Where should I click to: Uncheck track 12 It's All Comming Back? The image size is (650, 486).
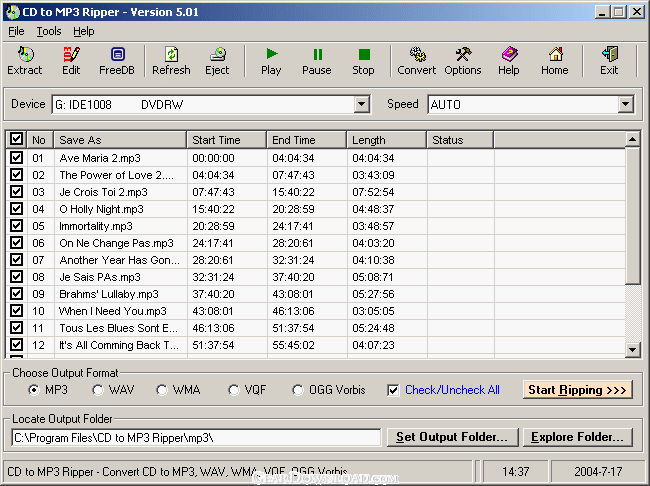tap(17, 345)
